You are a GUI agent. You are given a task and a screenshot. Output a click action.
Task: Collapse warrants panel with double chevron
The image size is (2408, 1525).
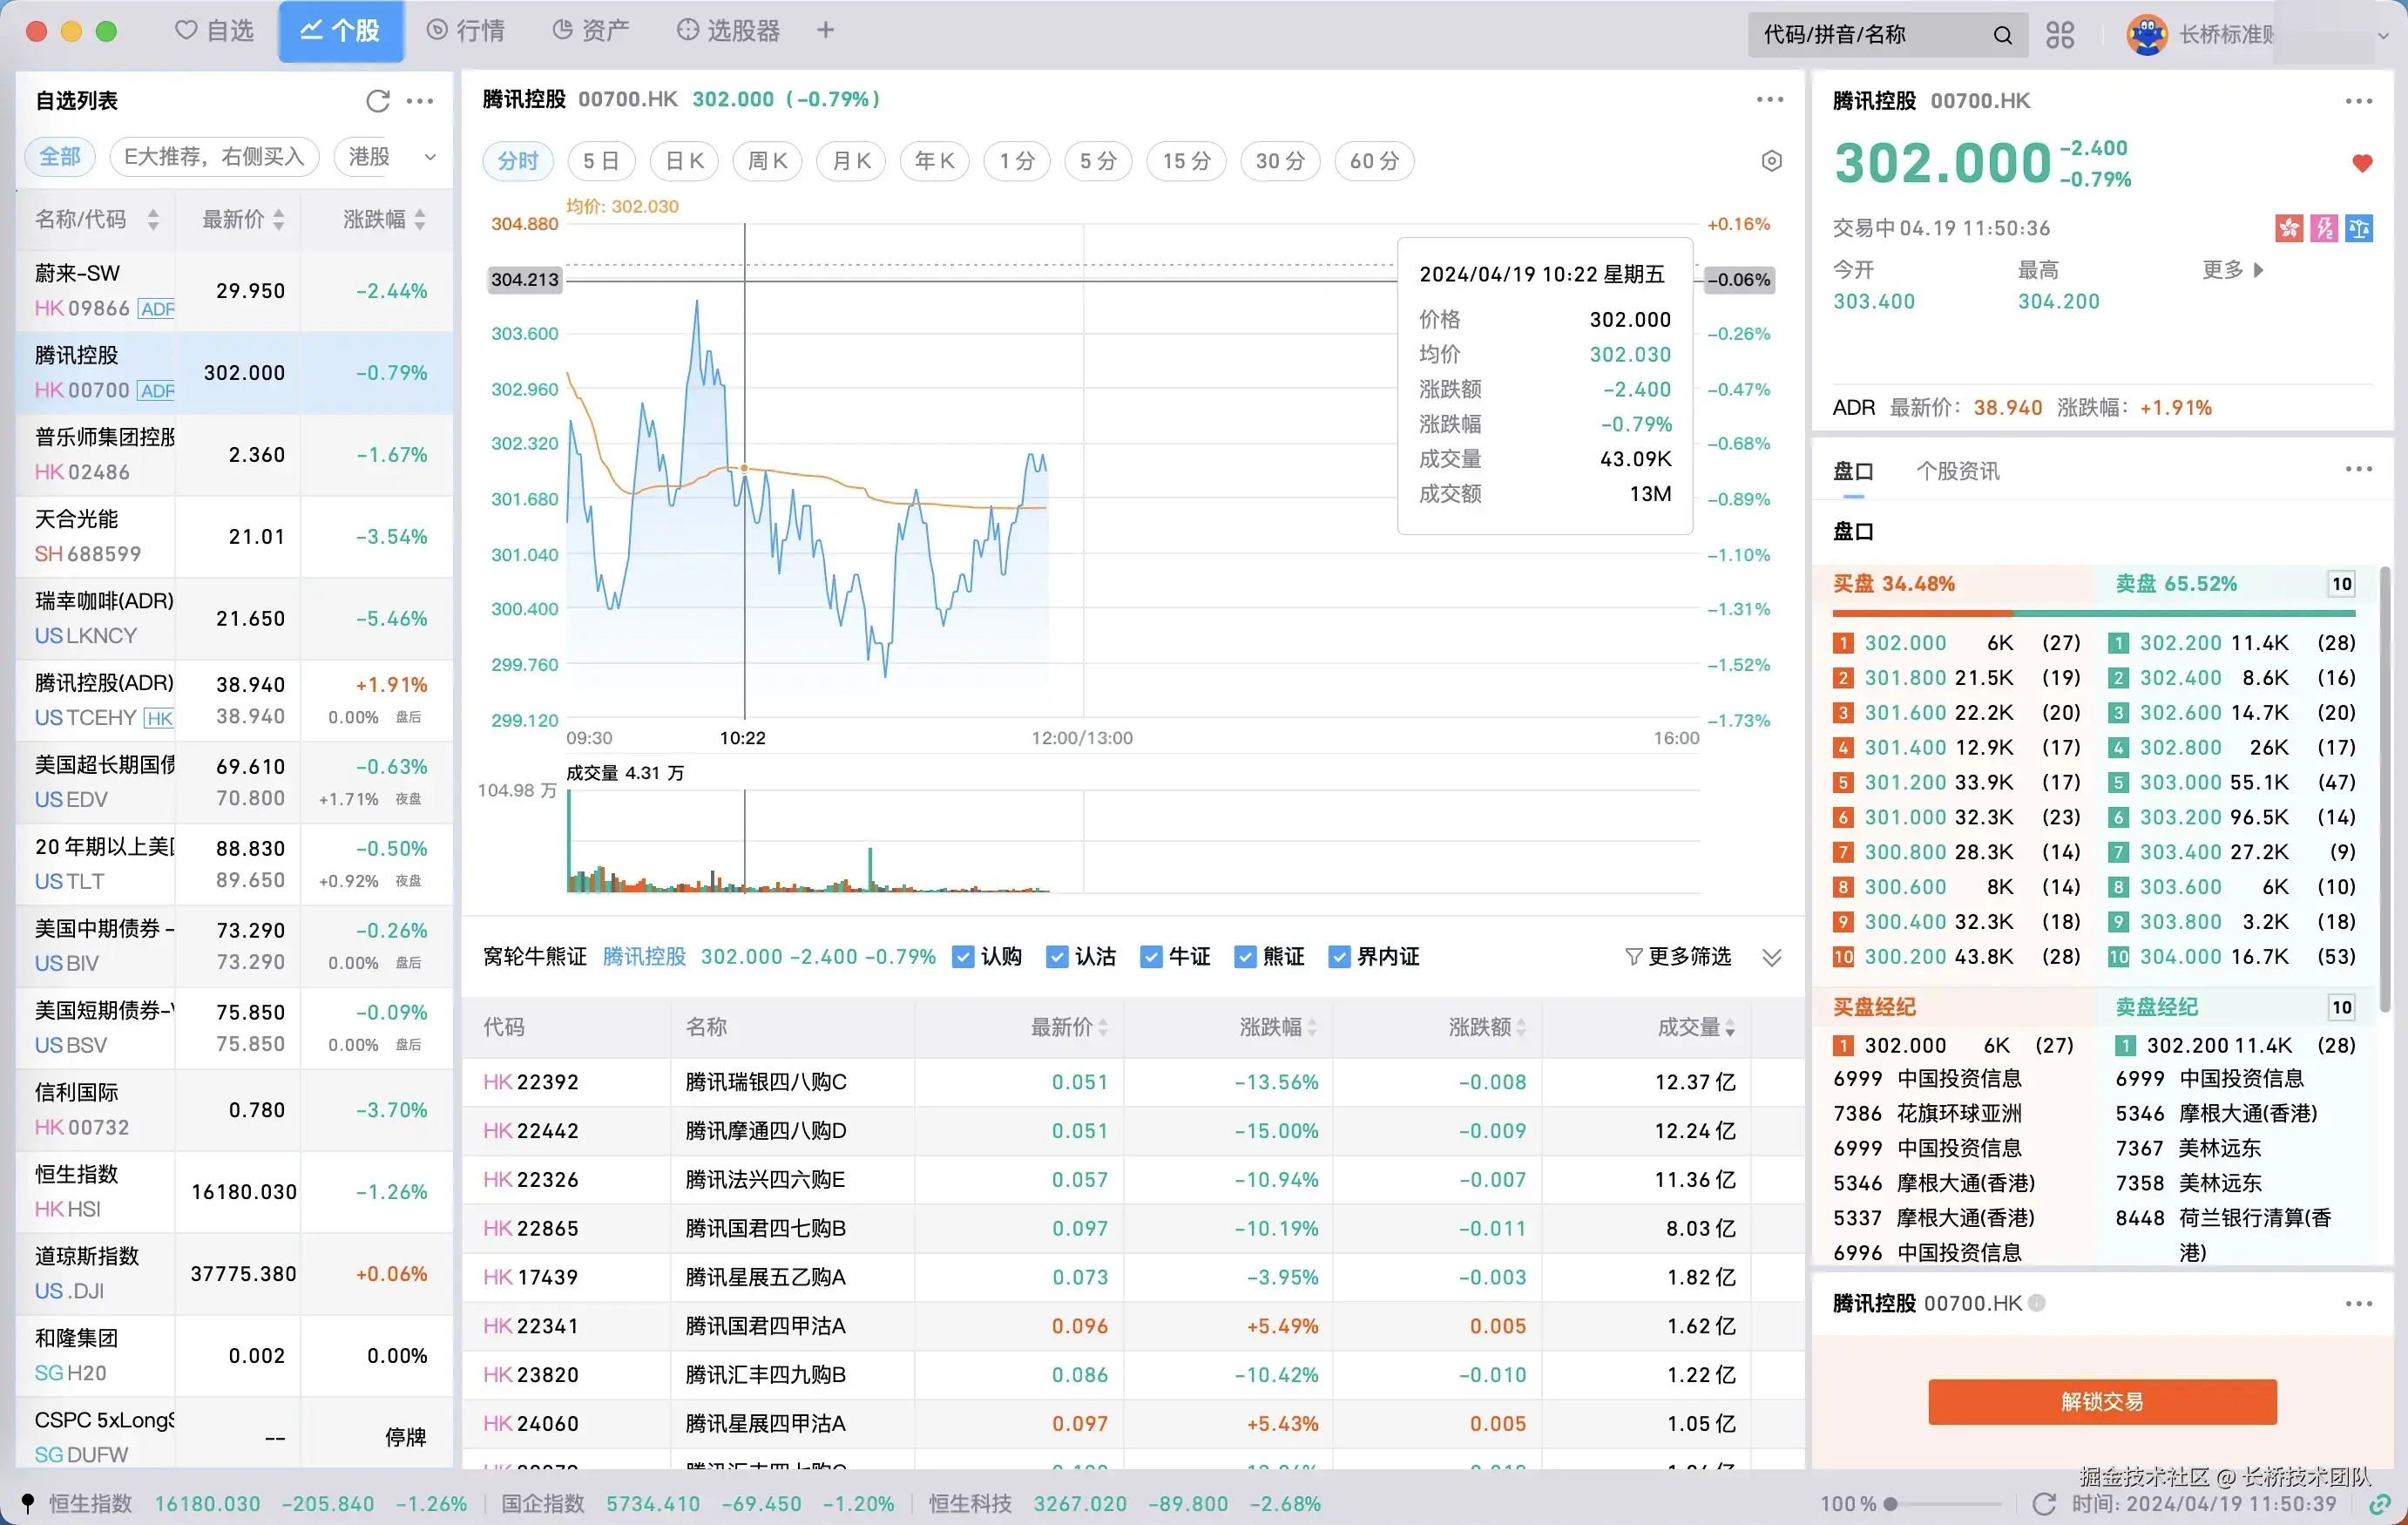tap(1771, 957)
